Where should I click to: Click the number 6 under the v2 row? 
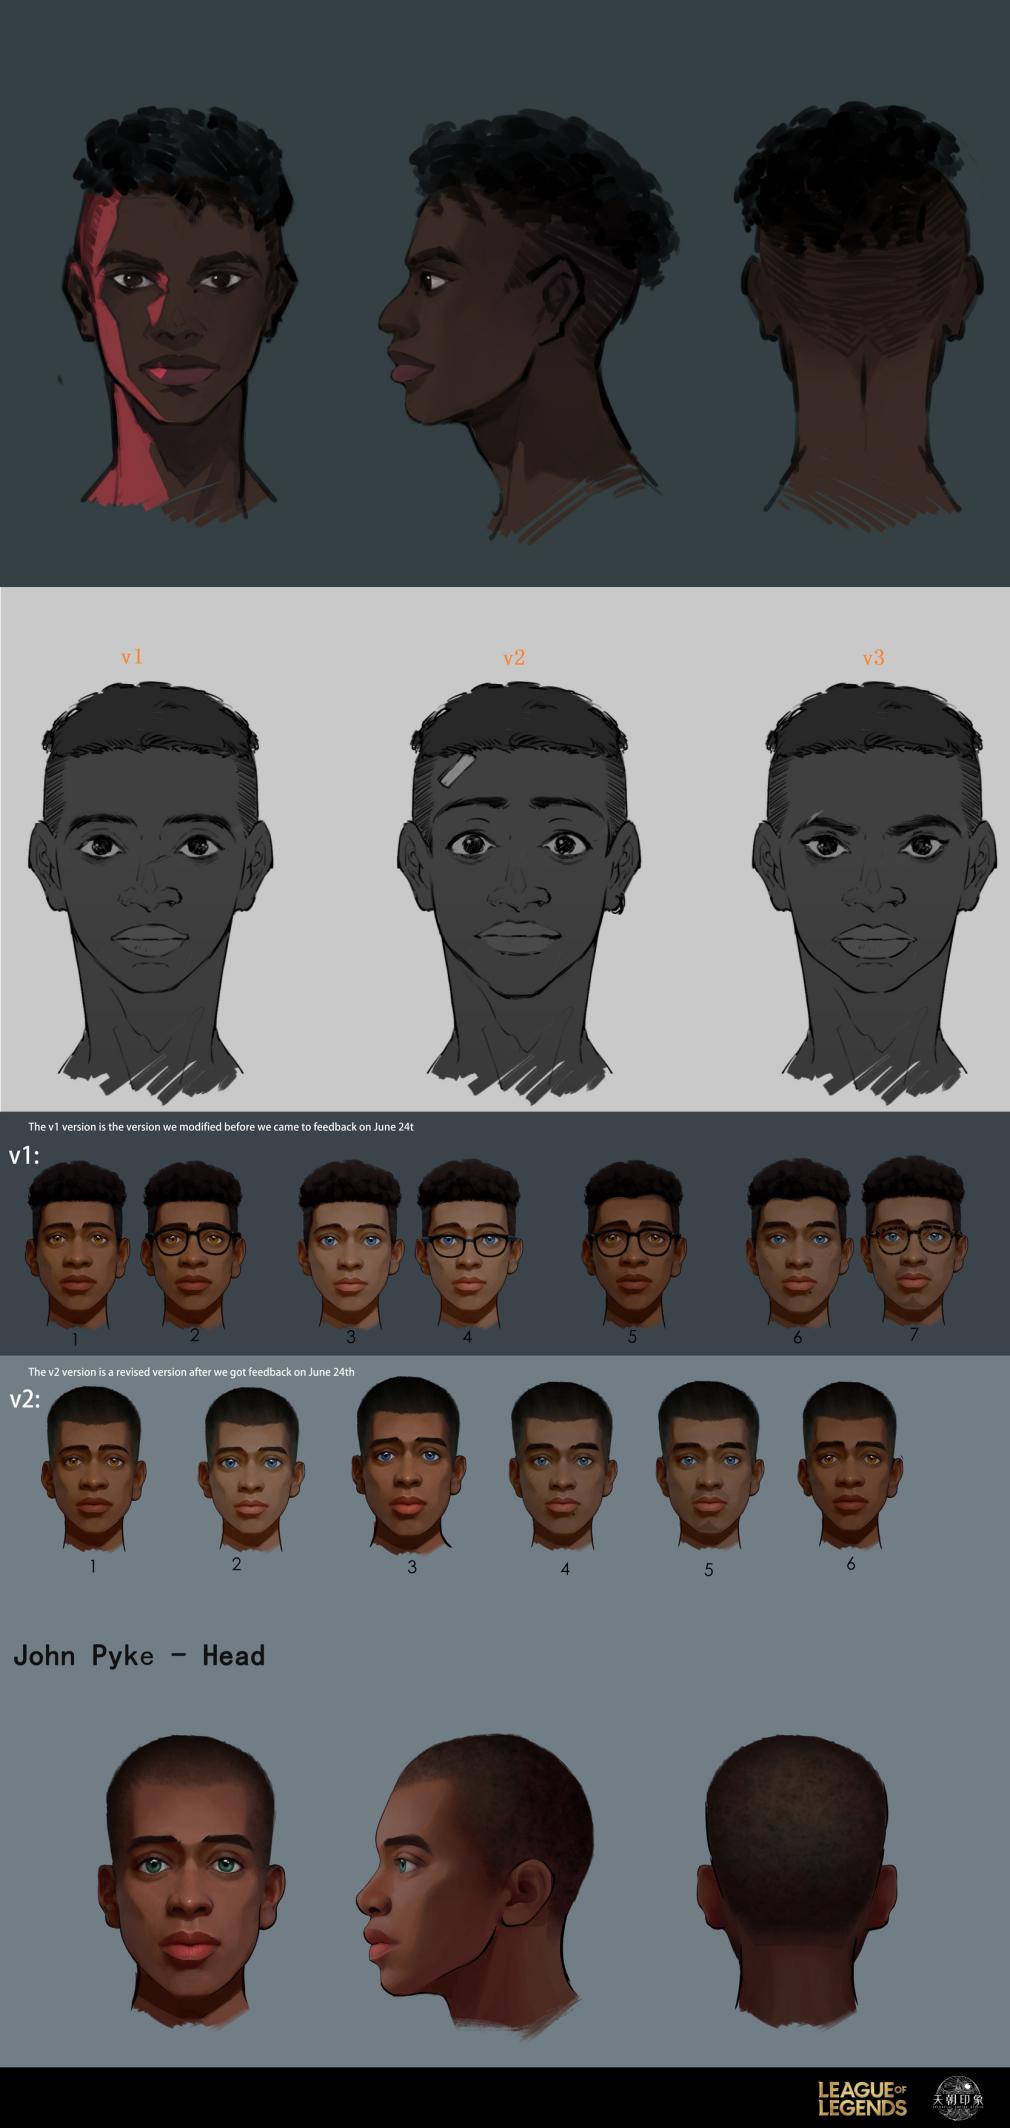(x=851, y=1563)
